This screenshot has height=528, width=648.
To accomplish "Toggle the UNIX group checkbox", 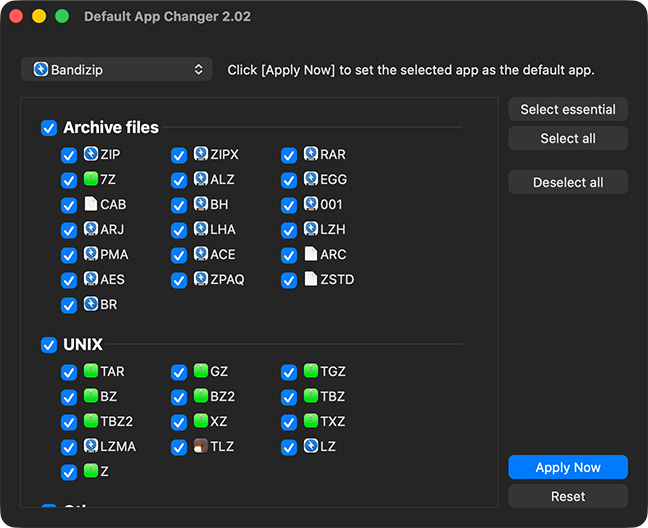I will coord(49,345).
